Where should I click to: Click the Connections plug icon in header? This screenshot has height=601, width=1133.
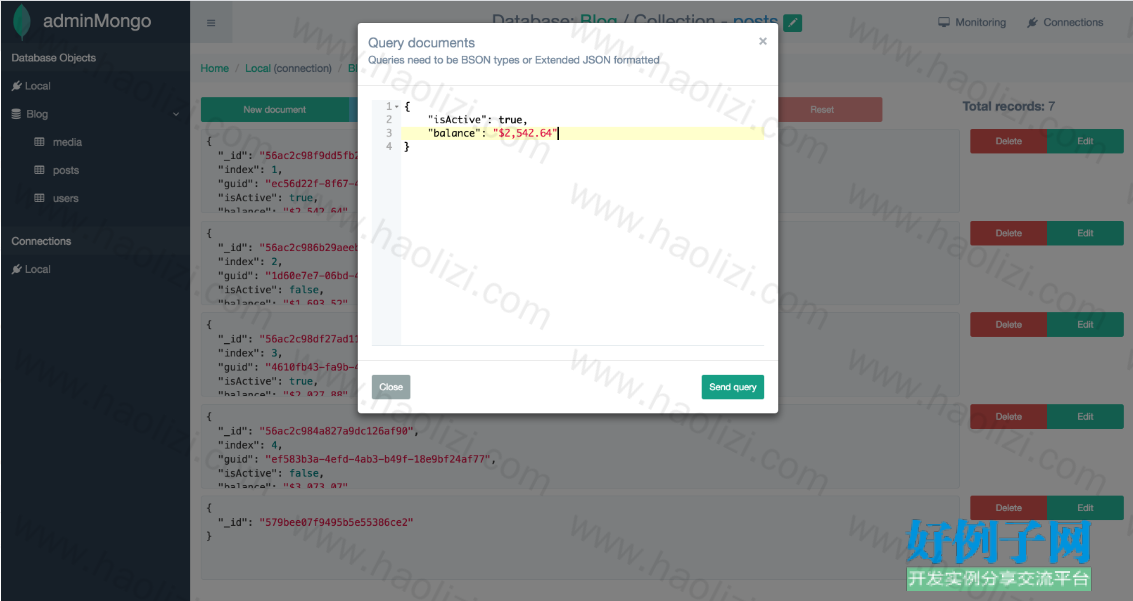pos(1033,22)
